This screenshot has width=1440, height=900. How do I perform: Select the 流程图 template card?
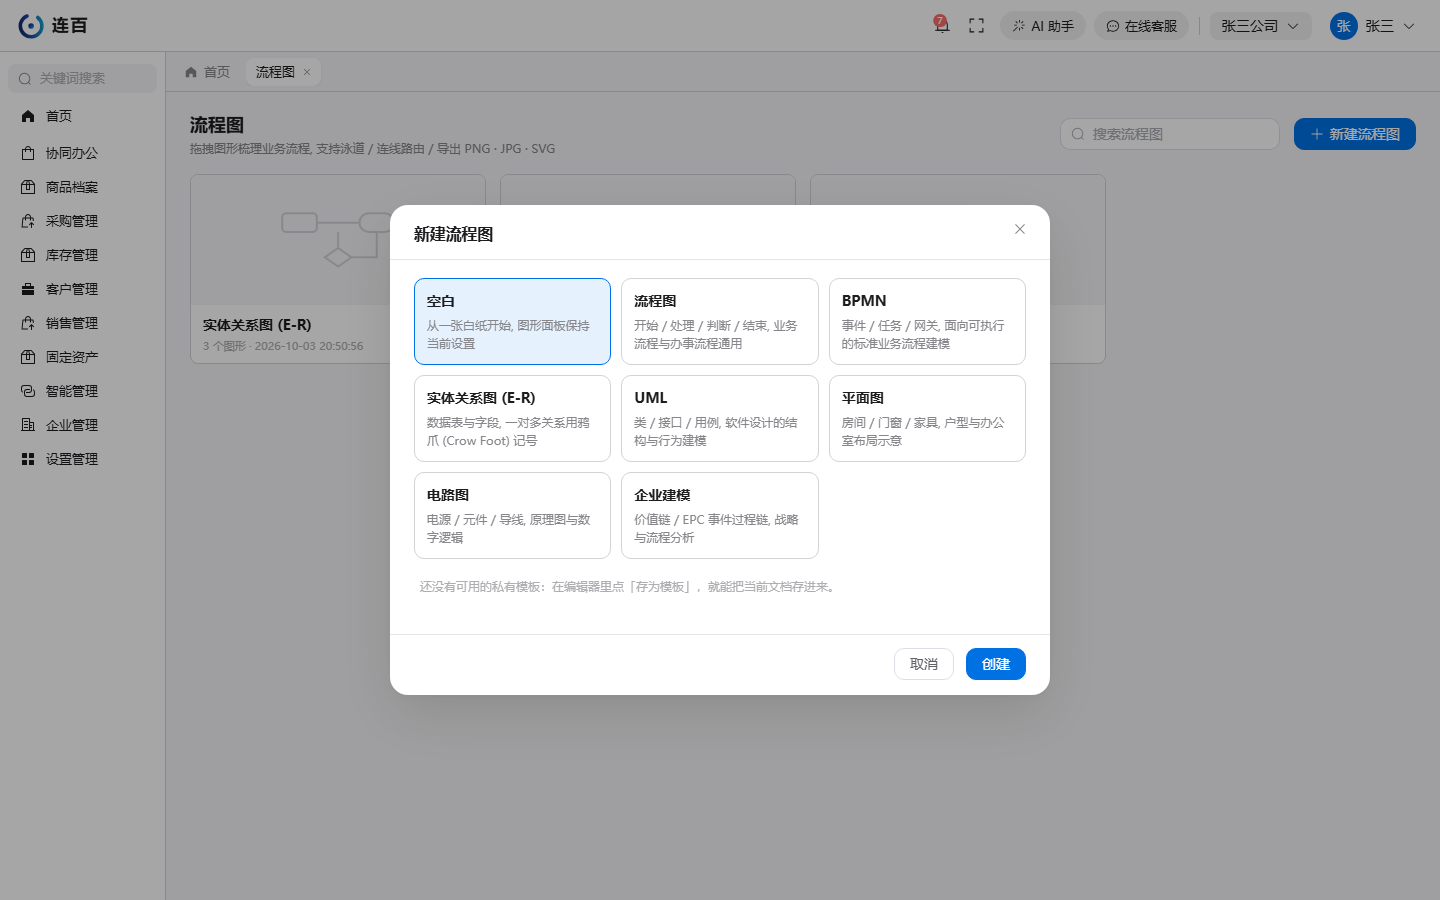720,321
